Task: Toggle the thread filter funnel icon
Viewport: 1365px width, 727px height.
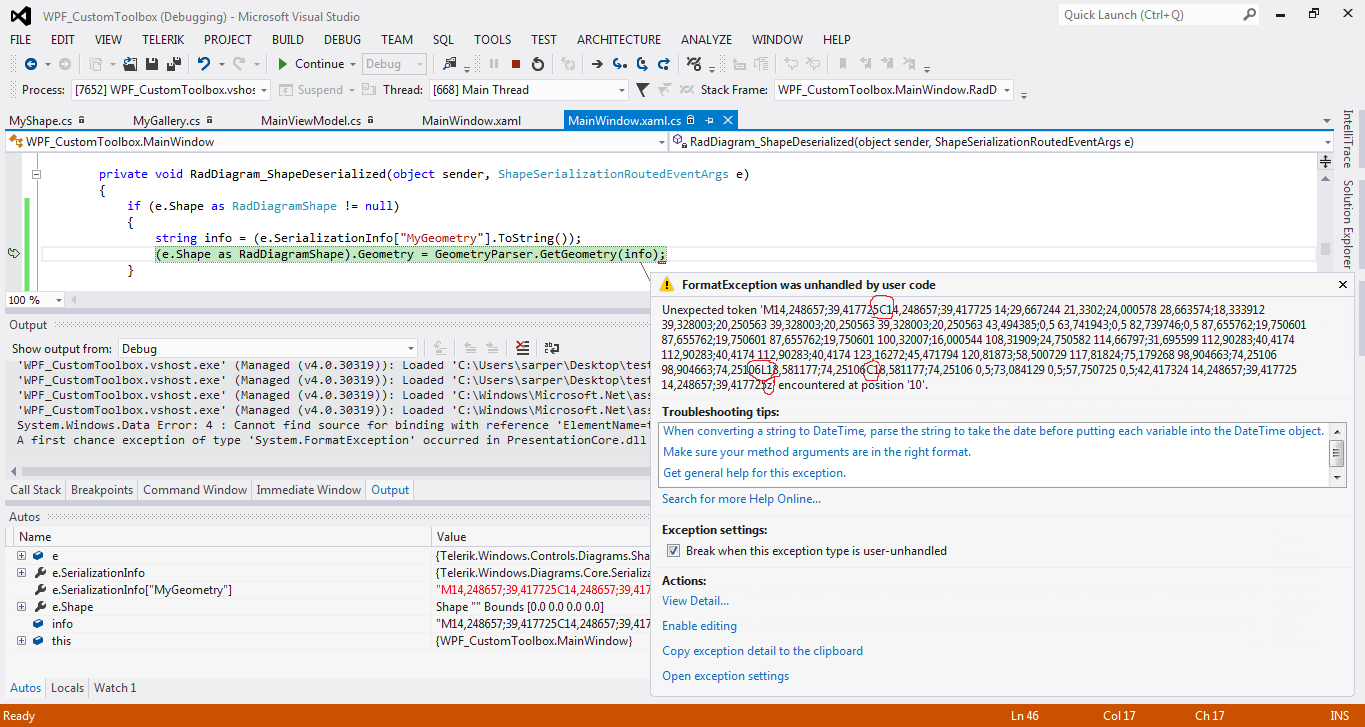Action: tap(643, 90)
